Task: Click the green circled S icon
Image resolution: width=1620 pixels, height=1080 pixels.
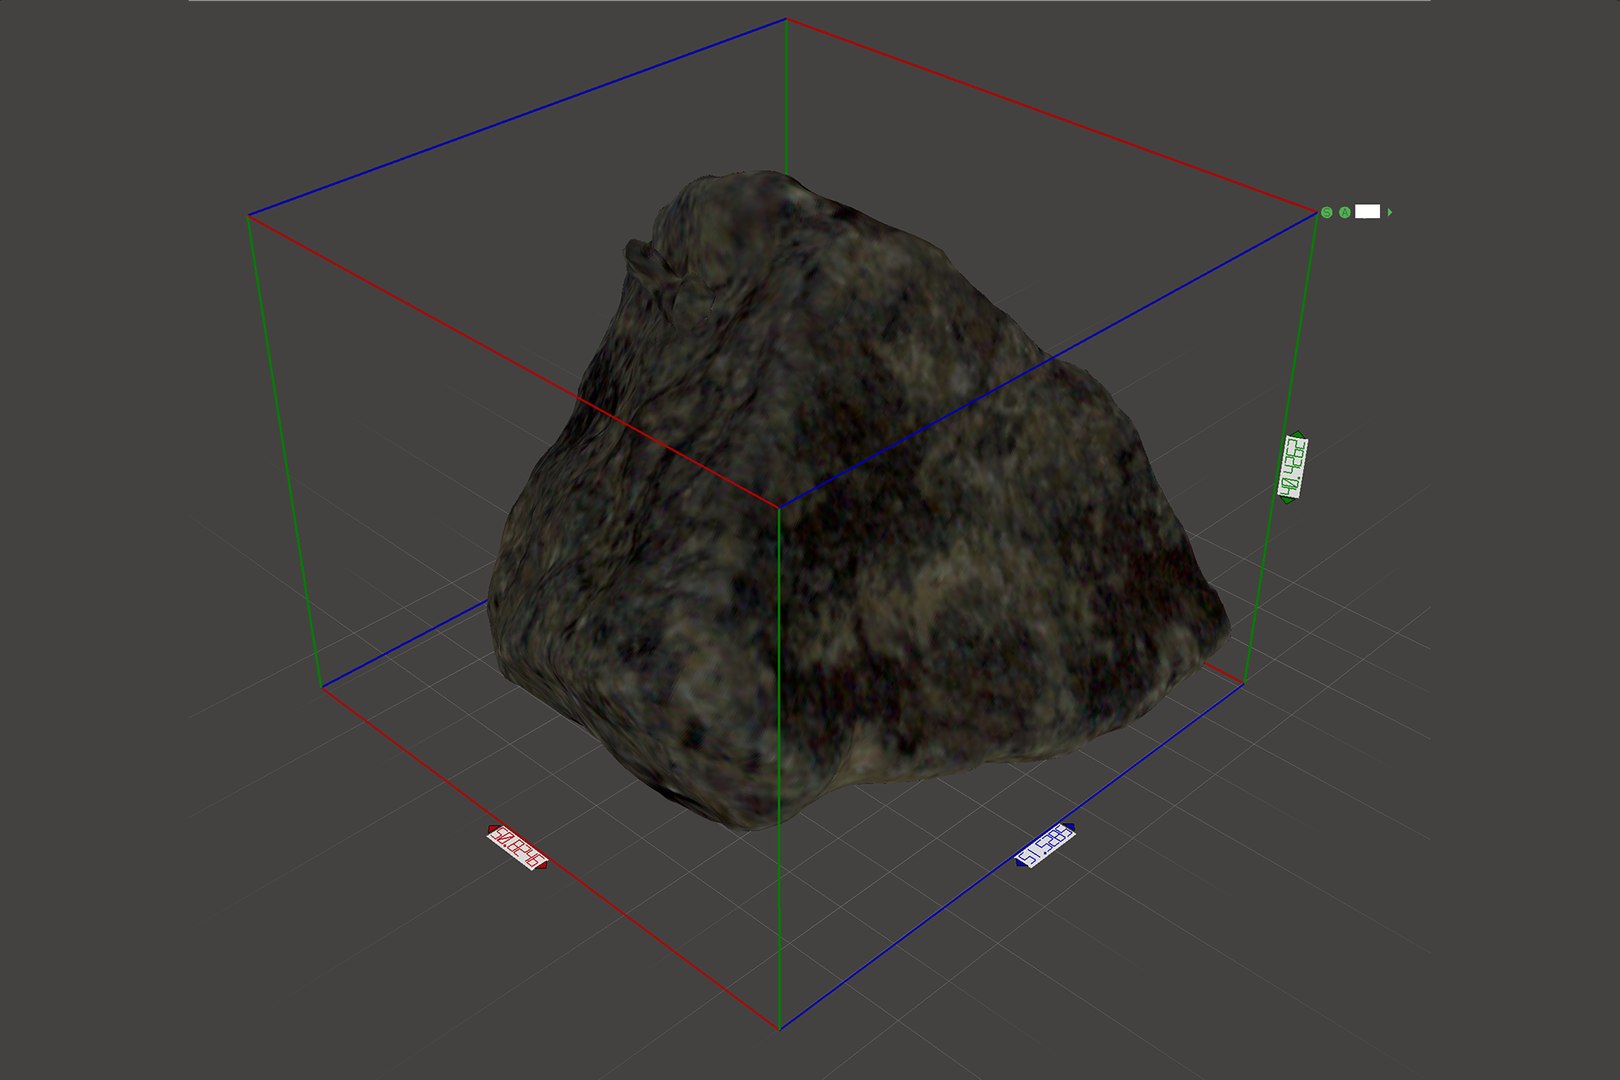Action: pyautogui.click(x=1327, y=212)
